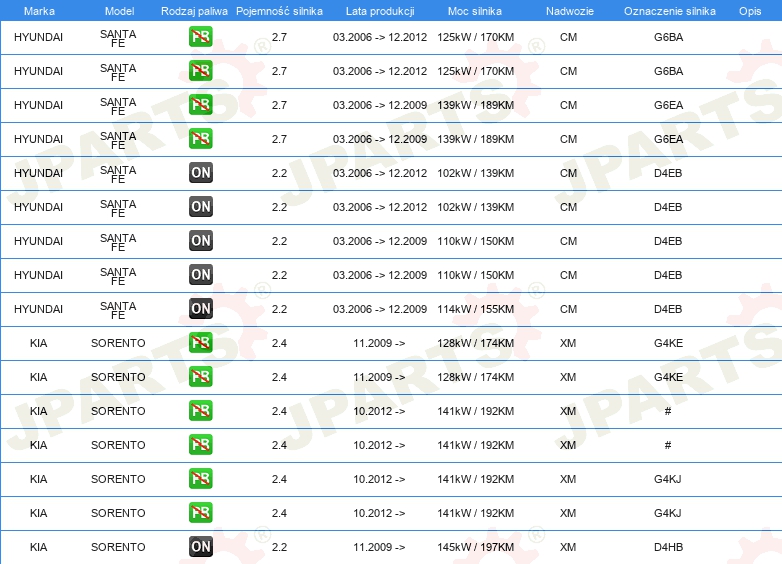This screenshot has width=782, height=564.
Task: Click the PB icon in the first G4KE row
Action: point(200,343)
